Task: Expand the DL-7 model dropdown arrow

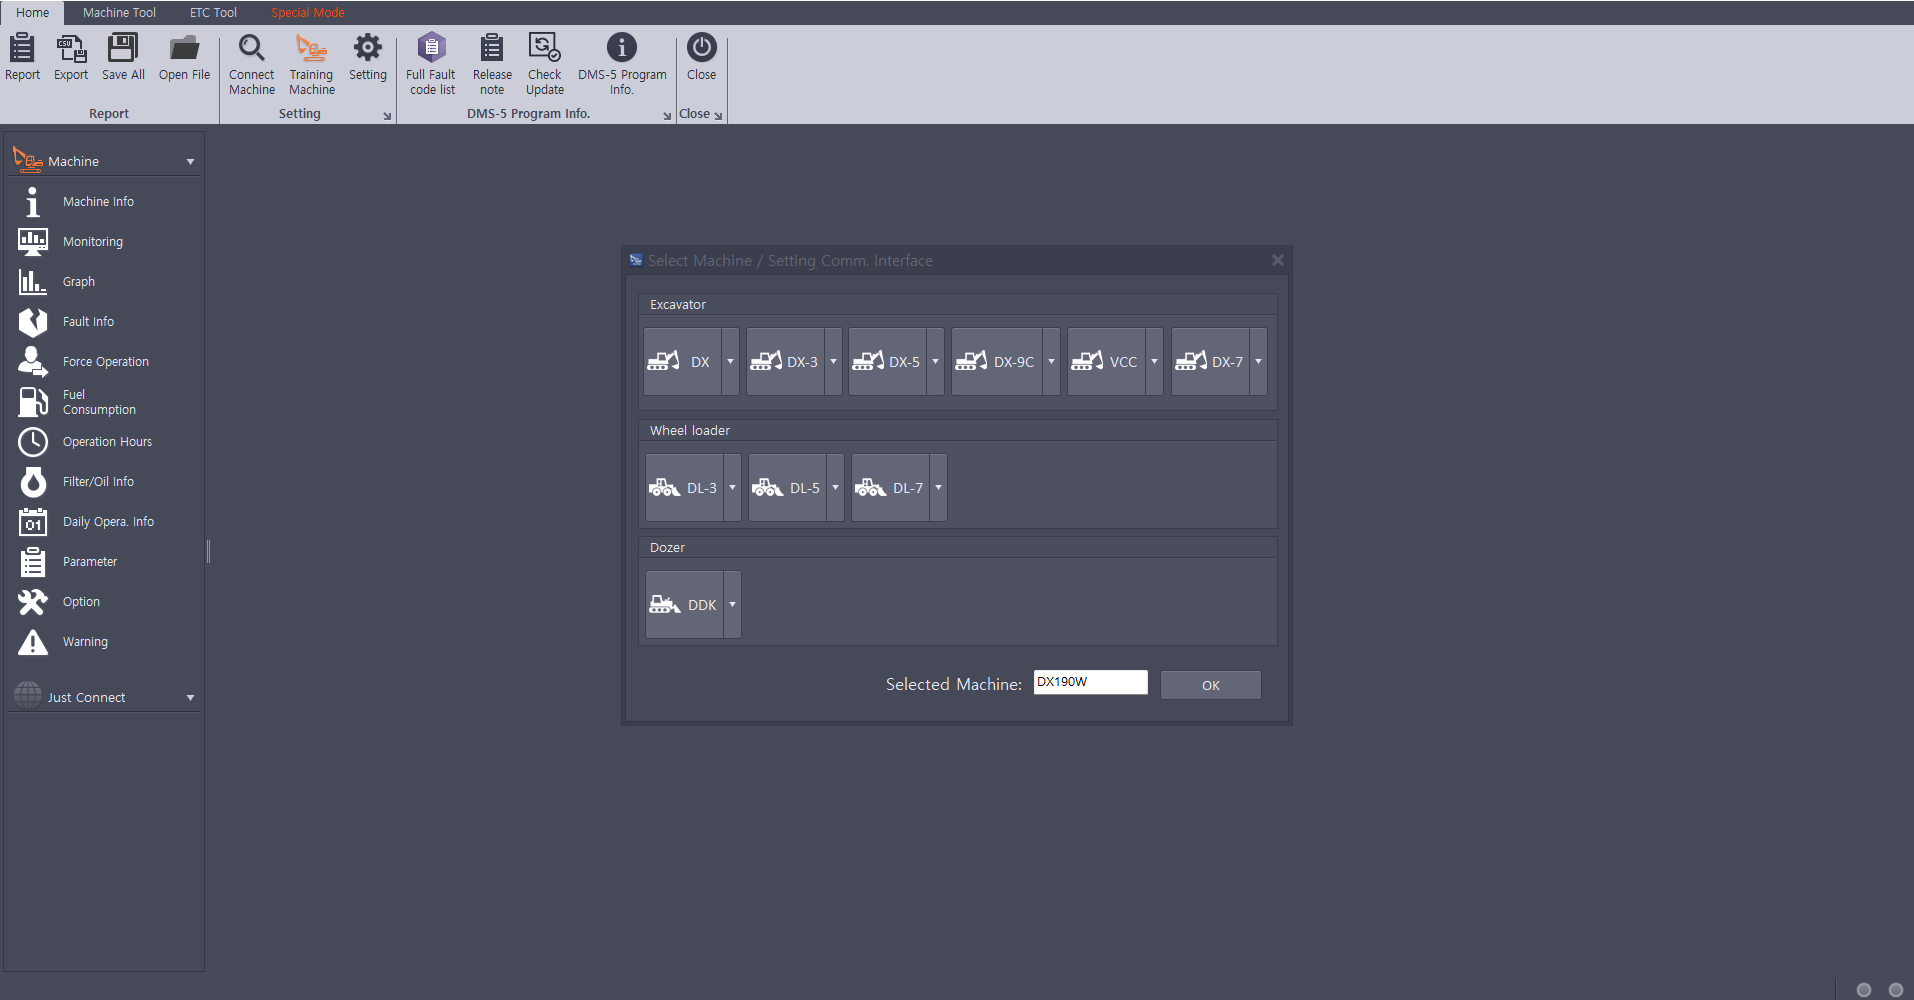Action: (938, 488)
